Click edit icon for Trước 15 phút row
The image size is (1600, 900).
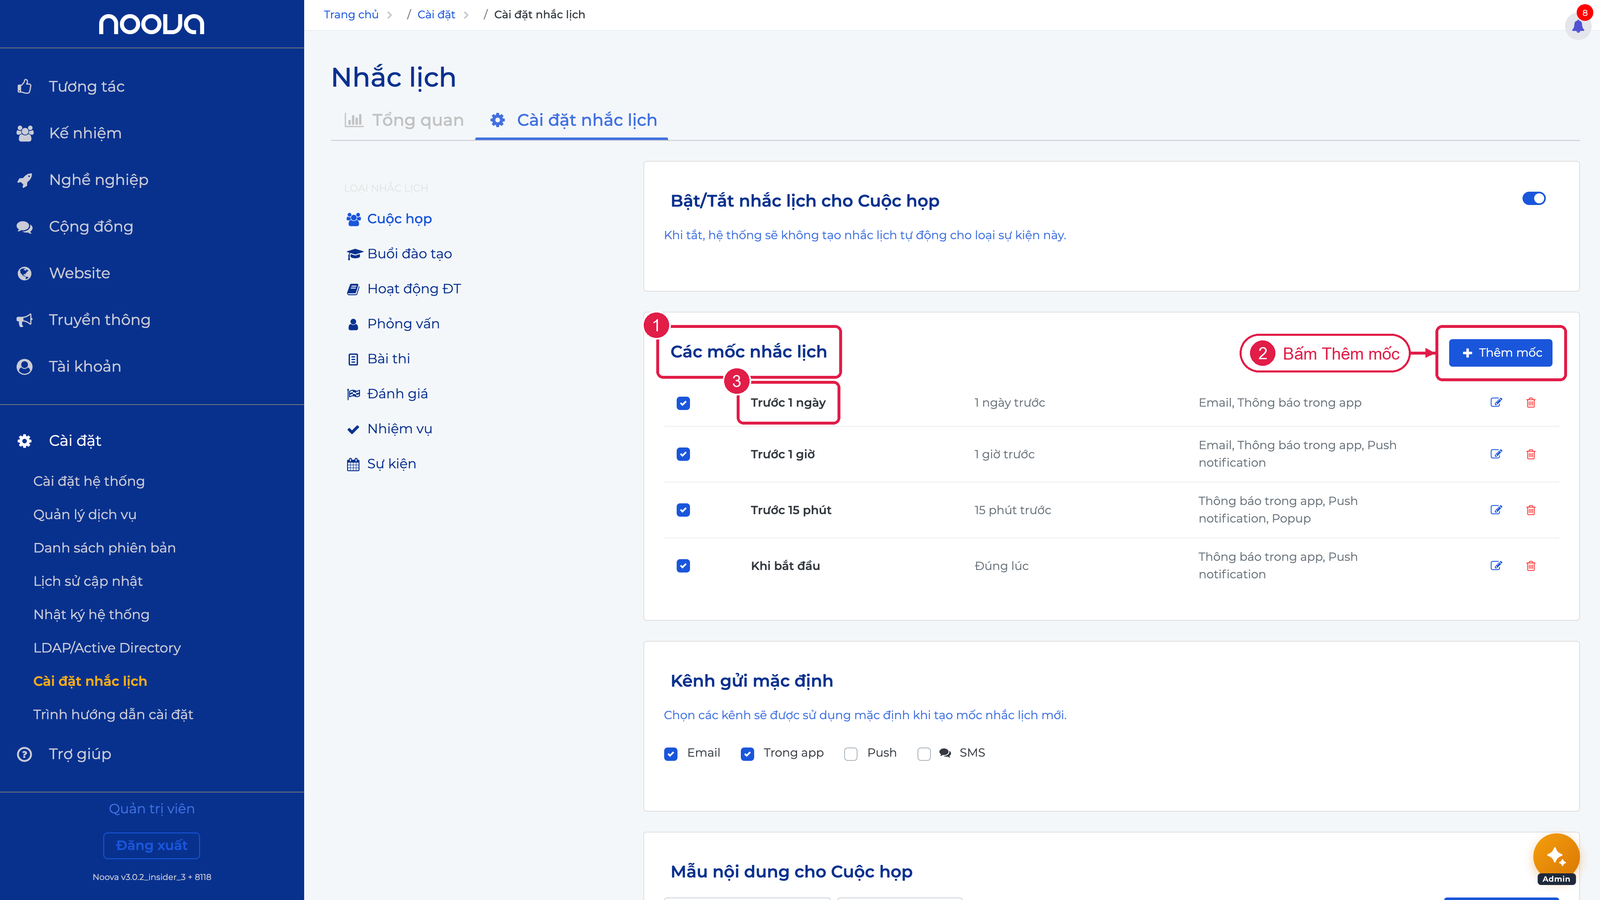[1496, 510]
